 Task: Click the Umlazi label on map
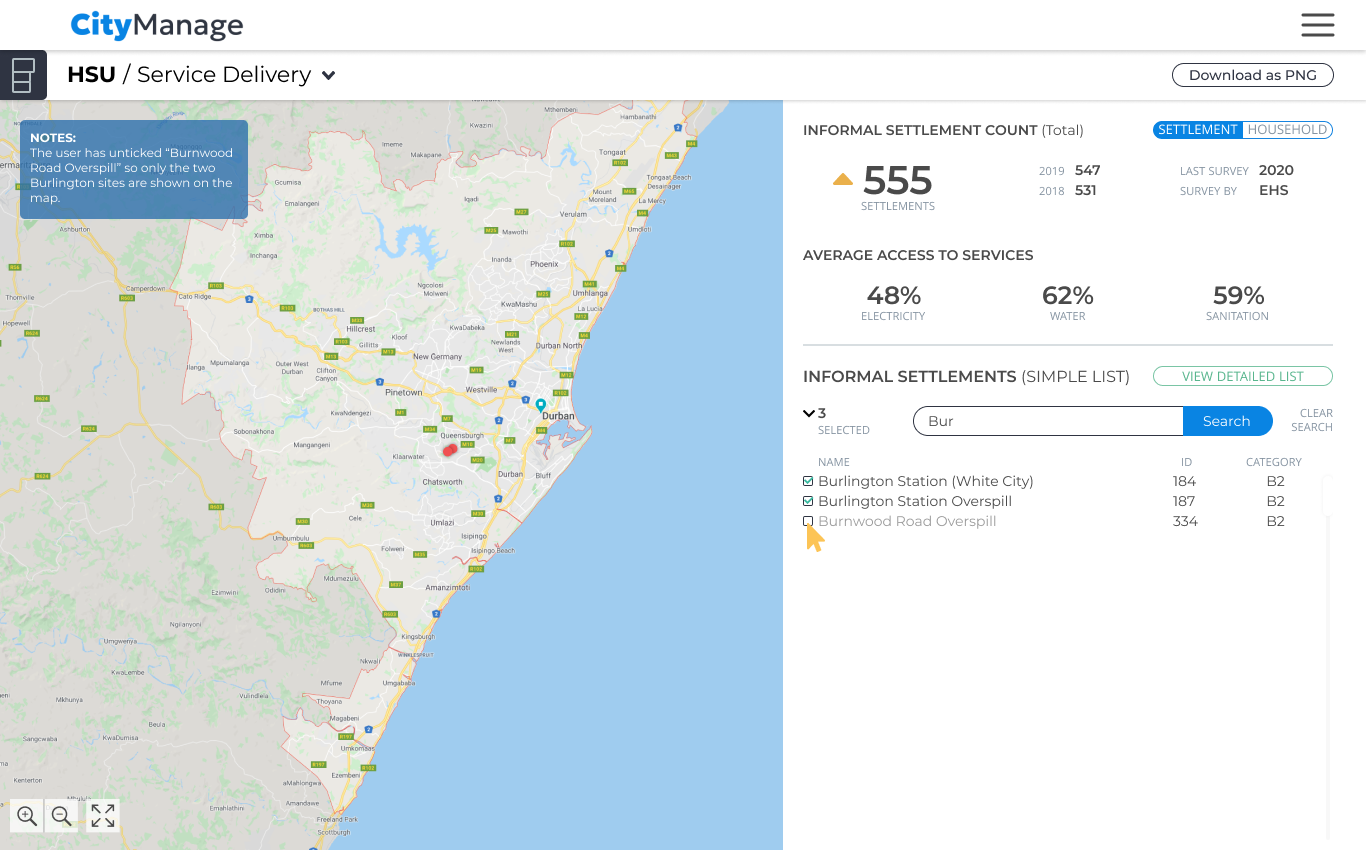[442, 523]
